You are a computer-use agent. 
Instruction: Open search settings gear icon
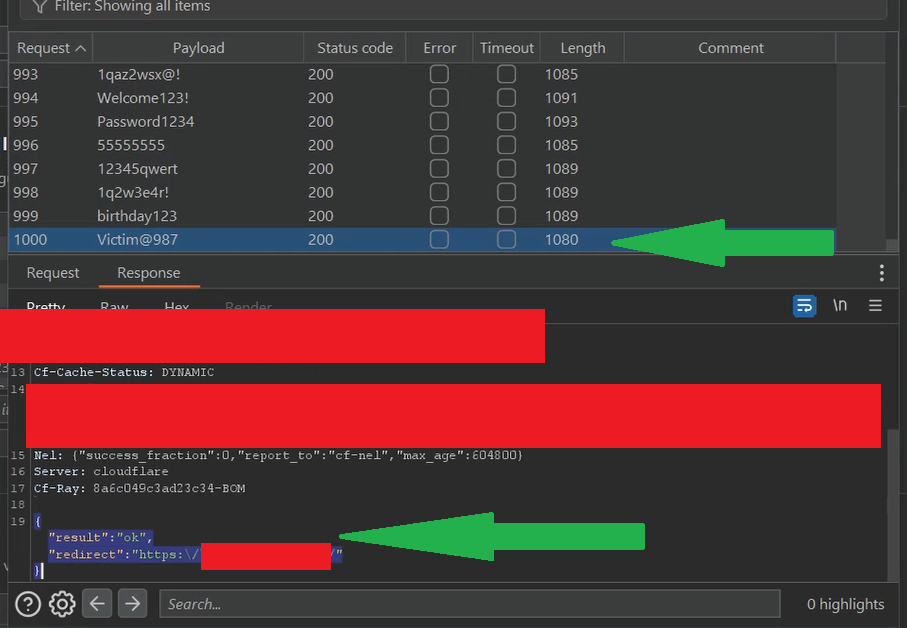click(62, 604)
